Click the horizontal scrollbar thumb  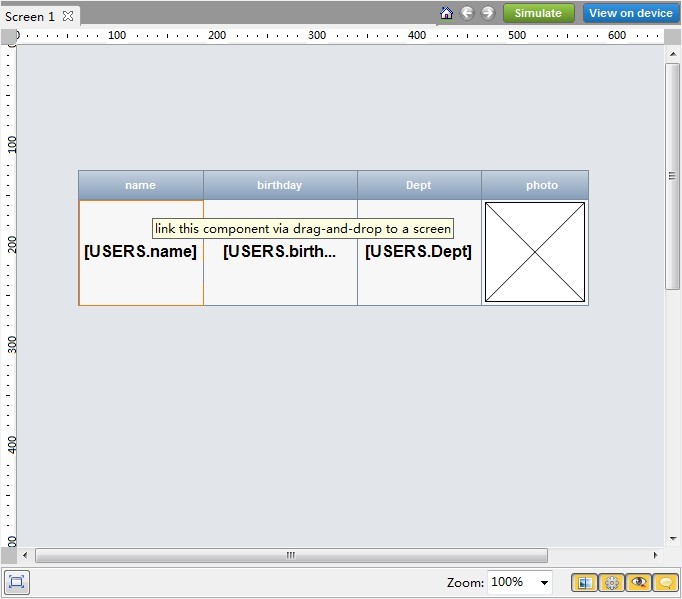coord(291,555)
